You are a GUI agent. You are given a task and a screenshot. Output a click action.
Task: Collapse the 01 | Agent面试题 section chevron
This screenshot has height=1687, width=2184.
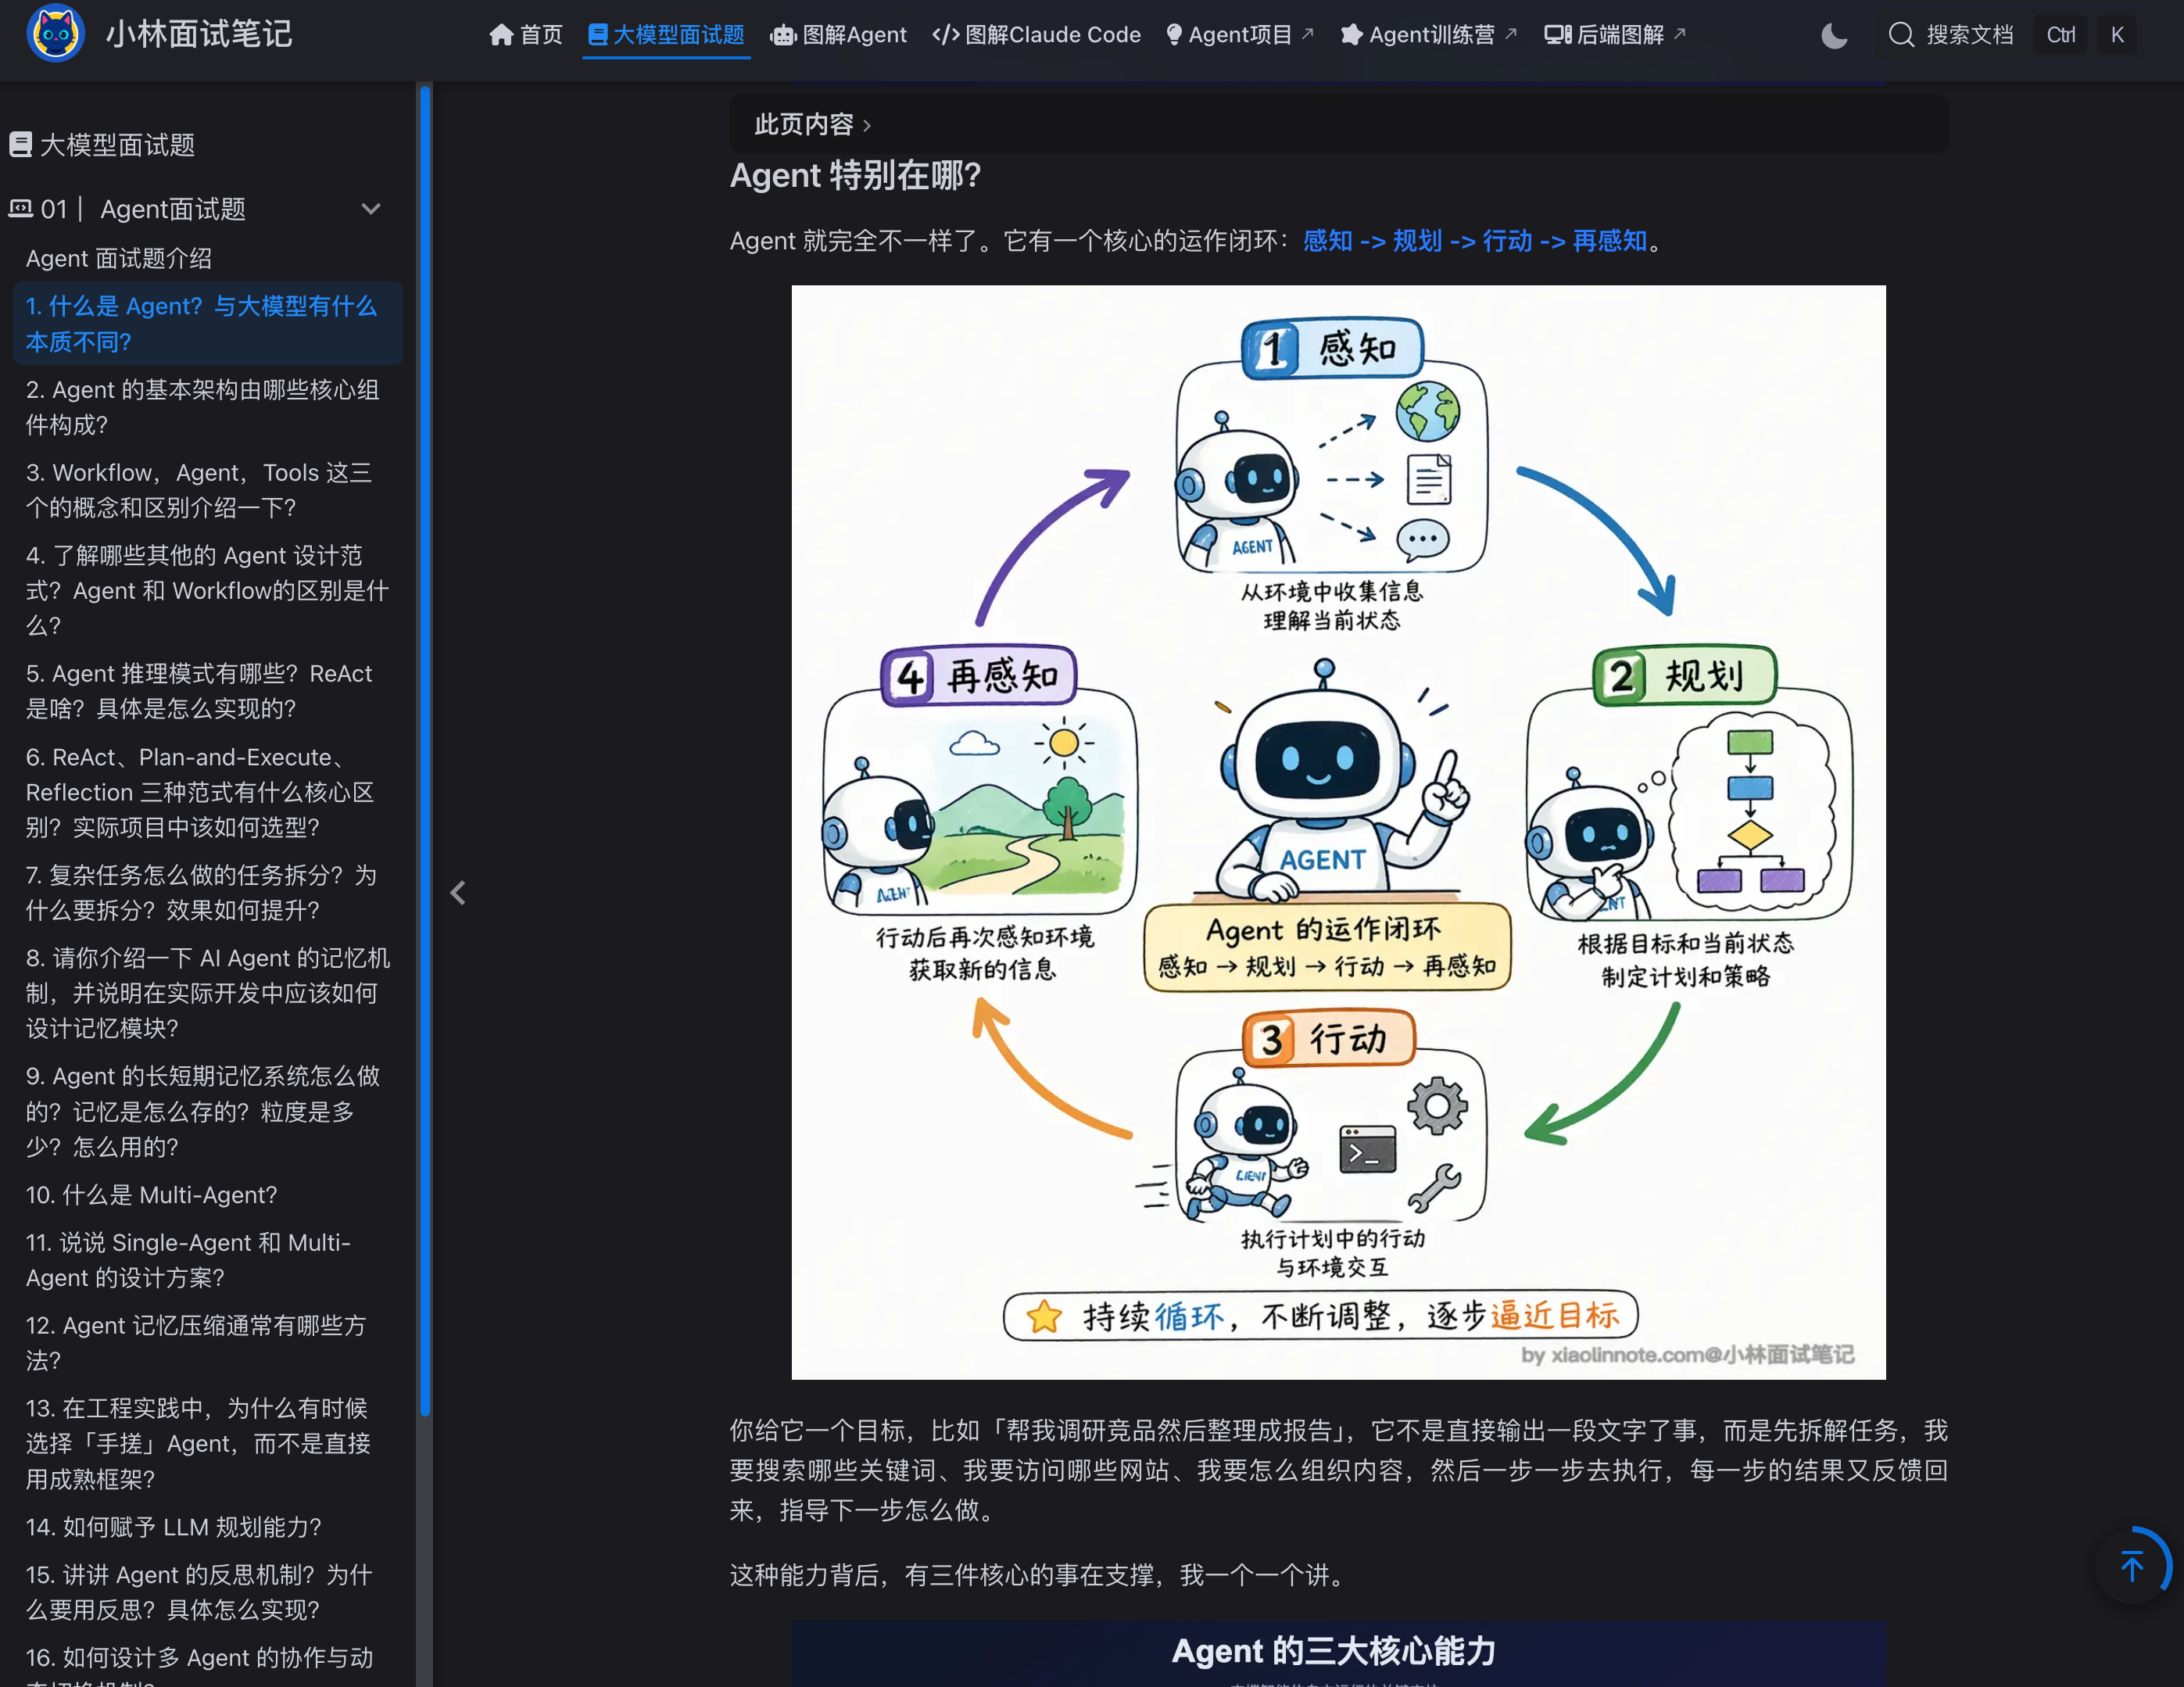[x=371, y=209]
